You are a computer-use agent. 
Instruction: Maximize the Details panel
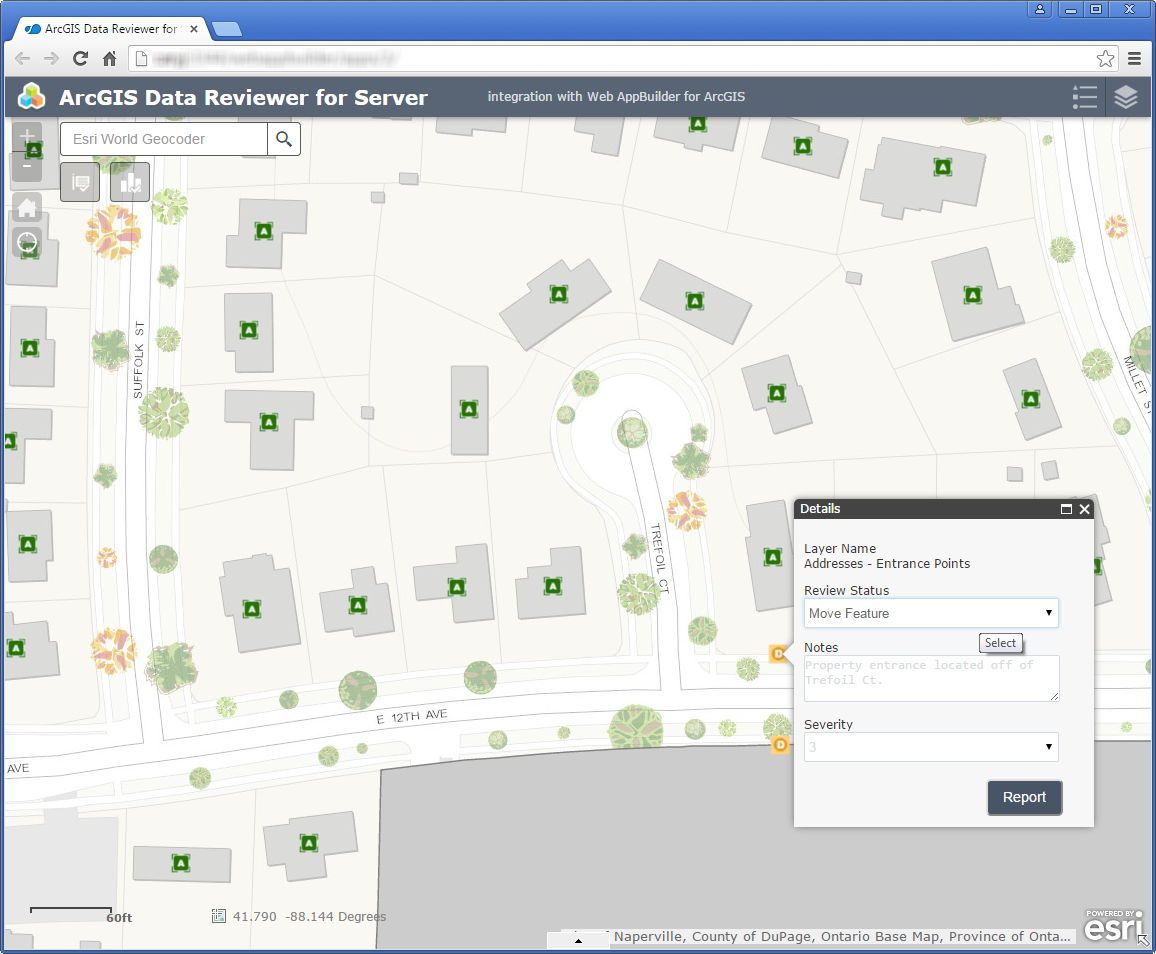click(x=1066, y=509)
